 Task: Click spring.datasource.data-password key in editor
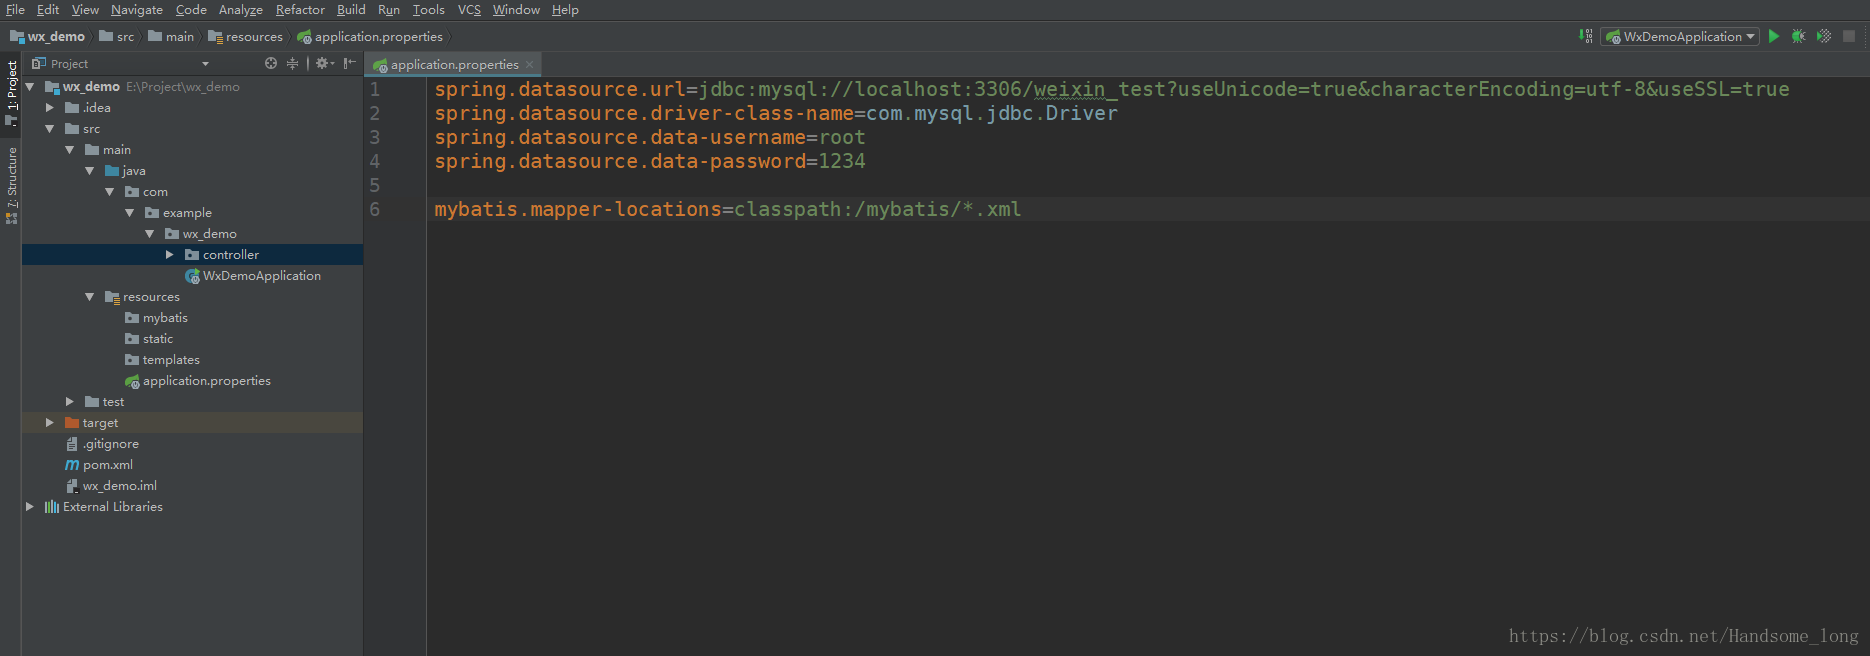tap(620, 161)
